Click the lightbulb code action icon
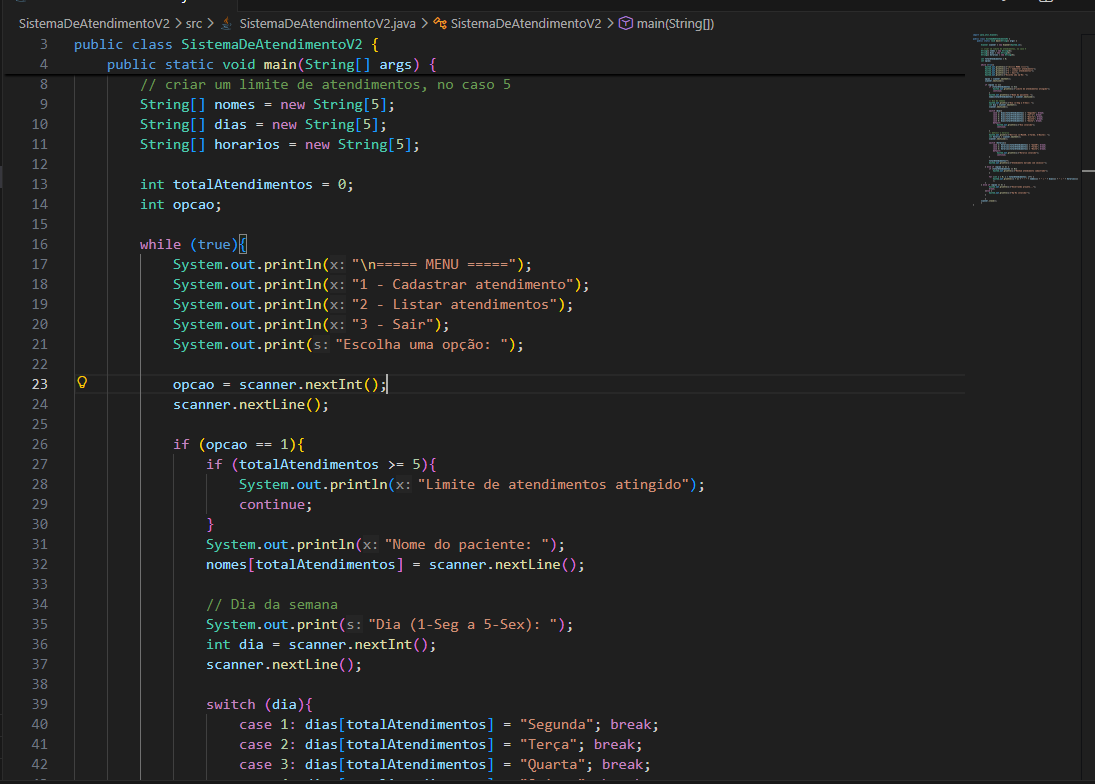The height and width of the screenshot is (784, 1095). (83, 383)
